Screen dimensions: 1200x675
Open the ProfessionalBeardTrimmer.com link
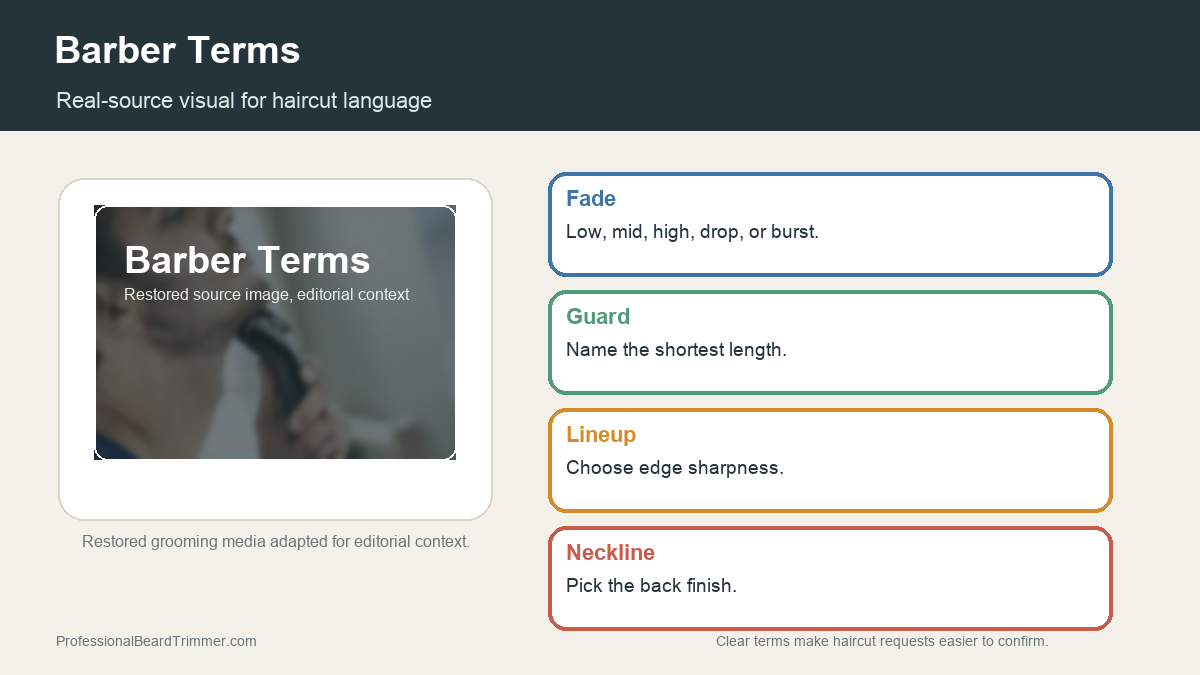[156, 641]
